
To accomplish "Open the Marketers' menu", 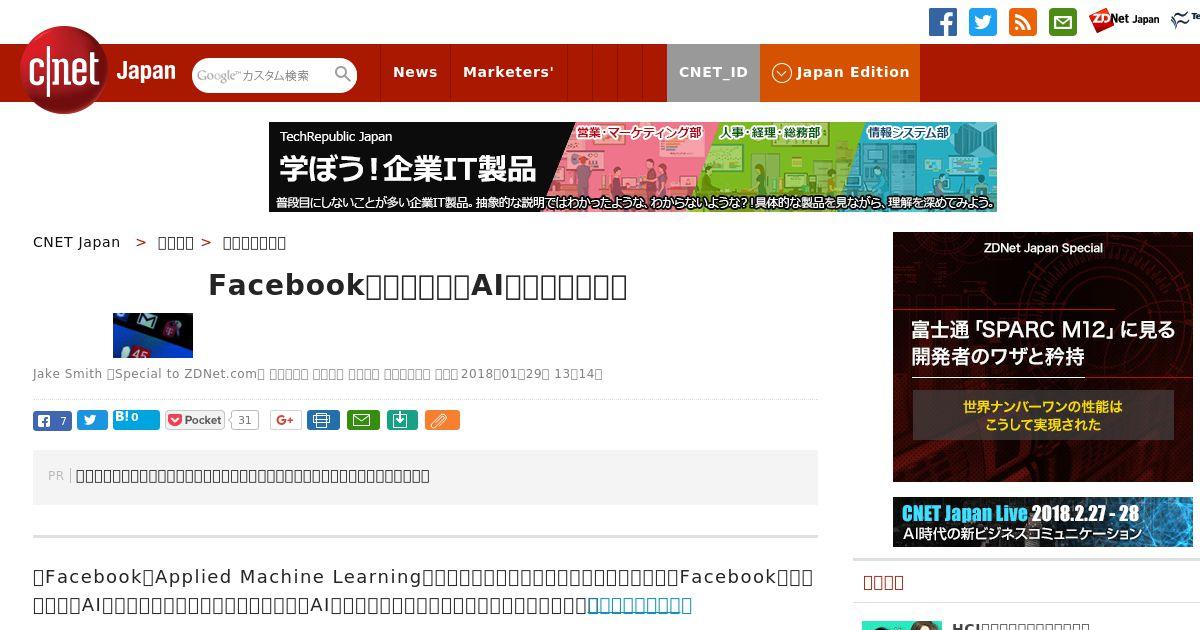I will coord(508,73).
